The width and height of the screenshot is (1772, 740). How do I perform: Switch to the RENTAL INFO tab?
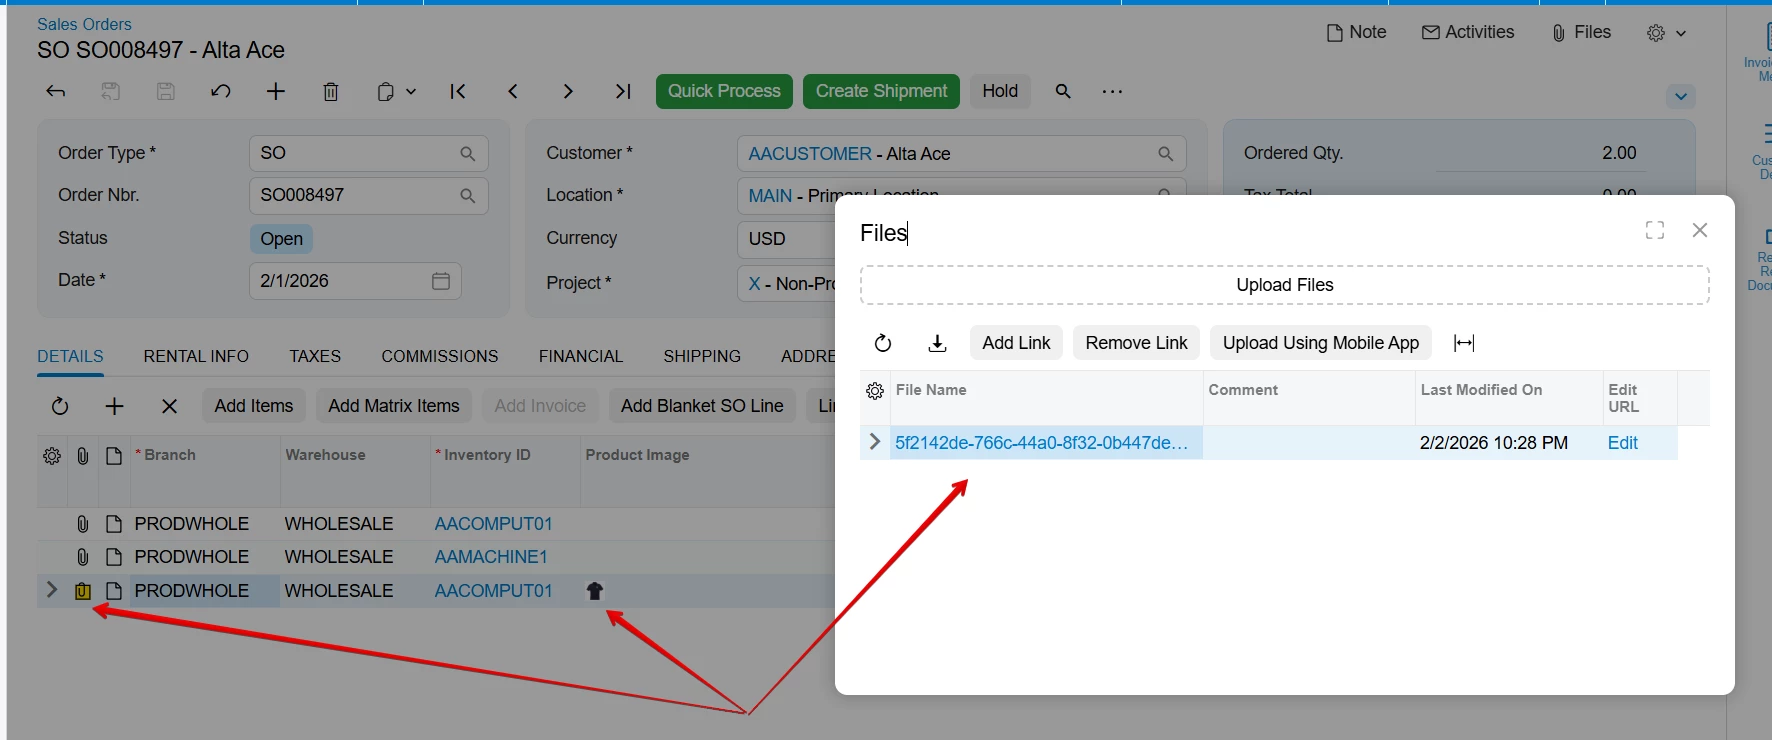[x=196, y=356]
